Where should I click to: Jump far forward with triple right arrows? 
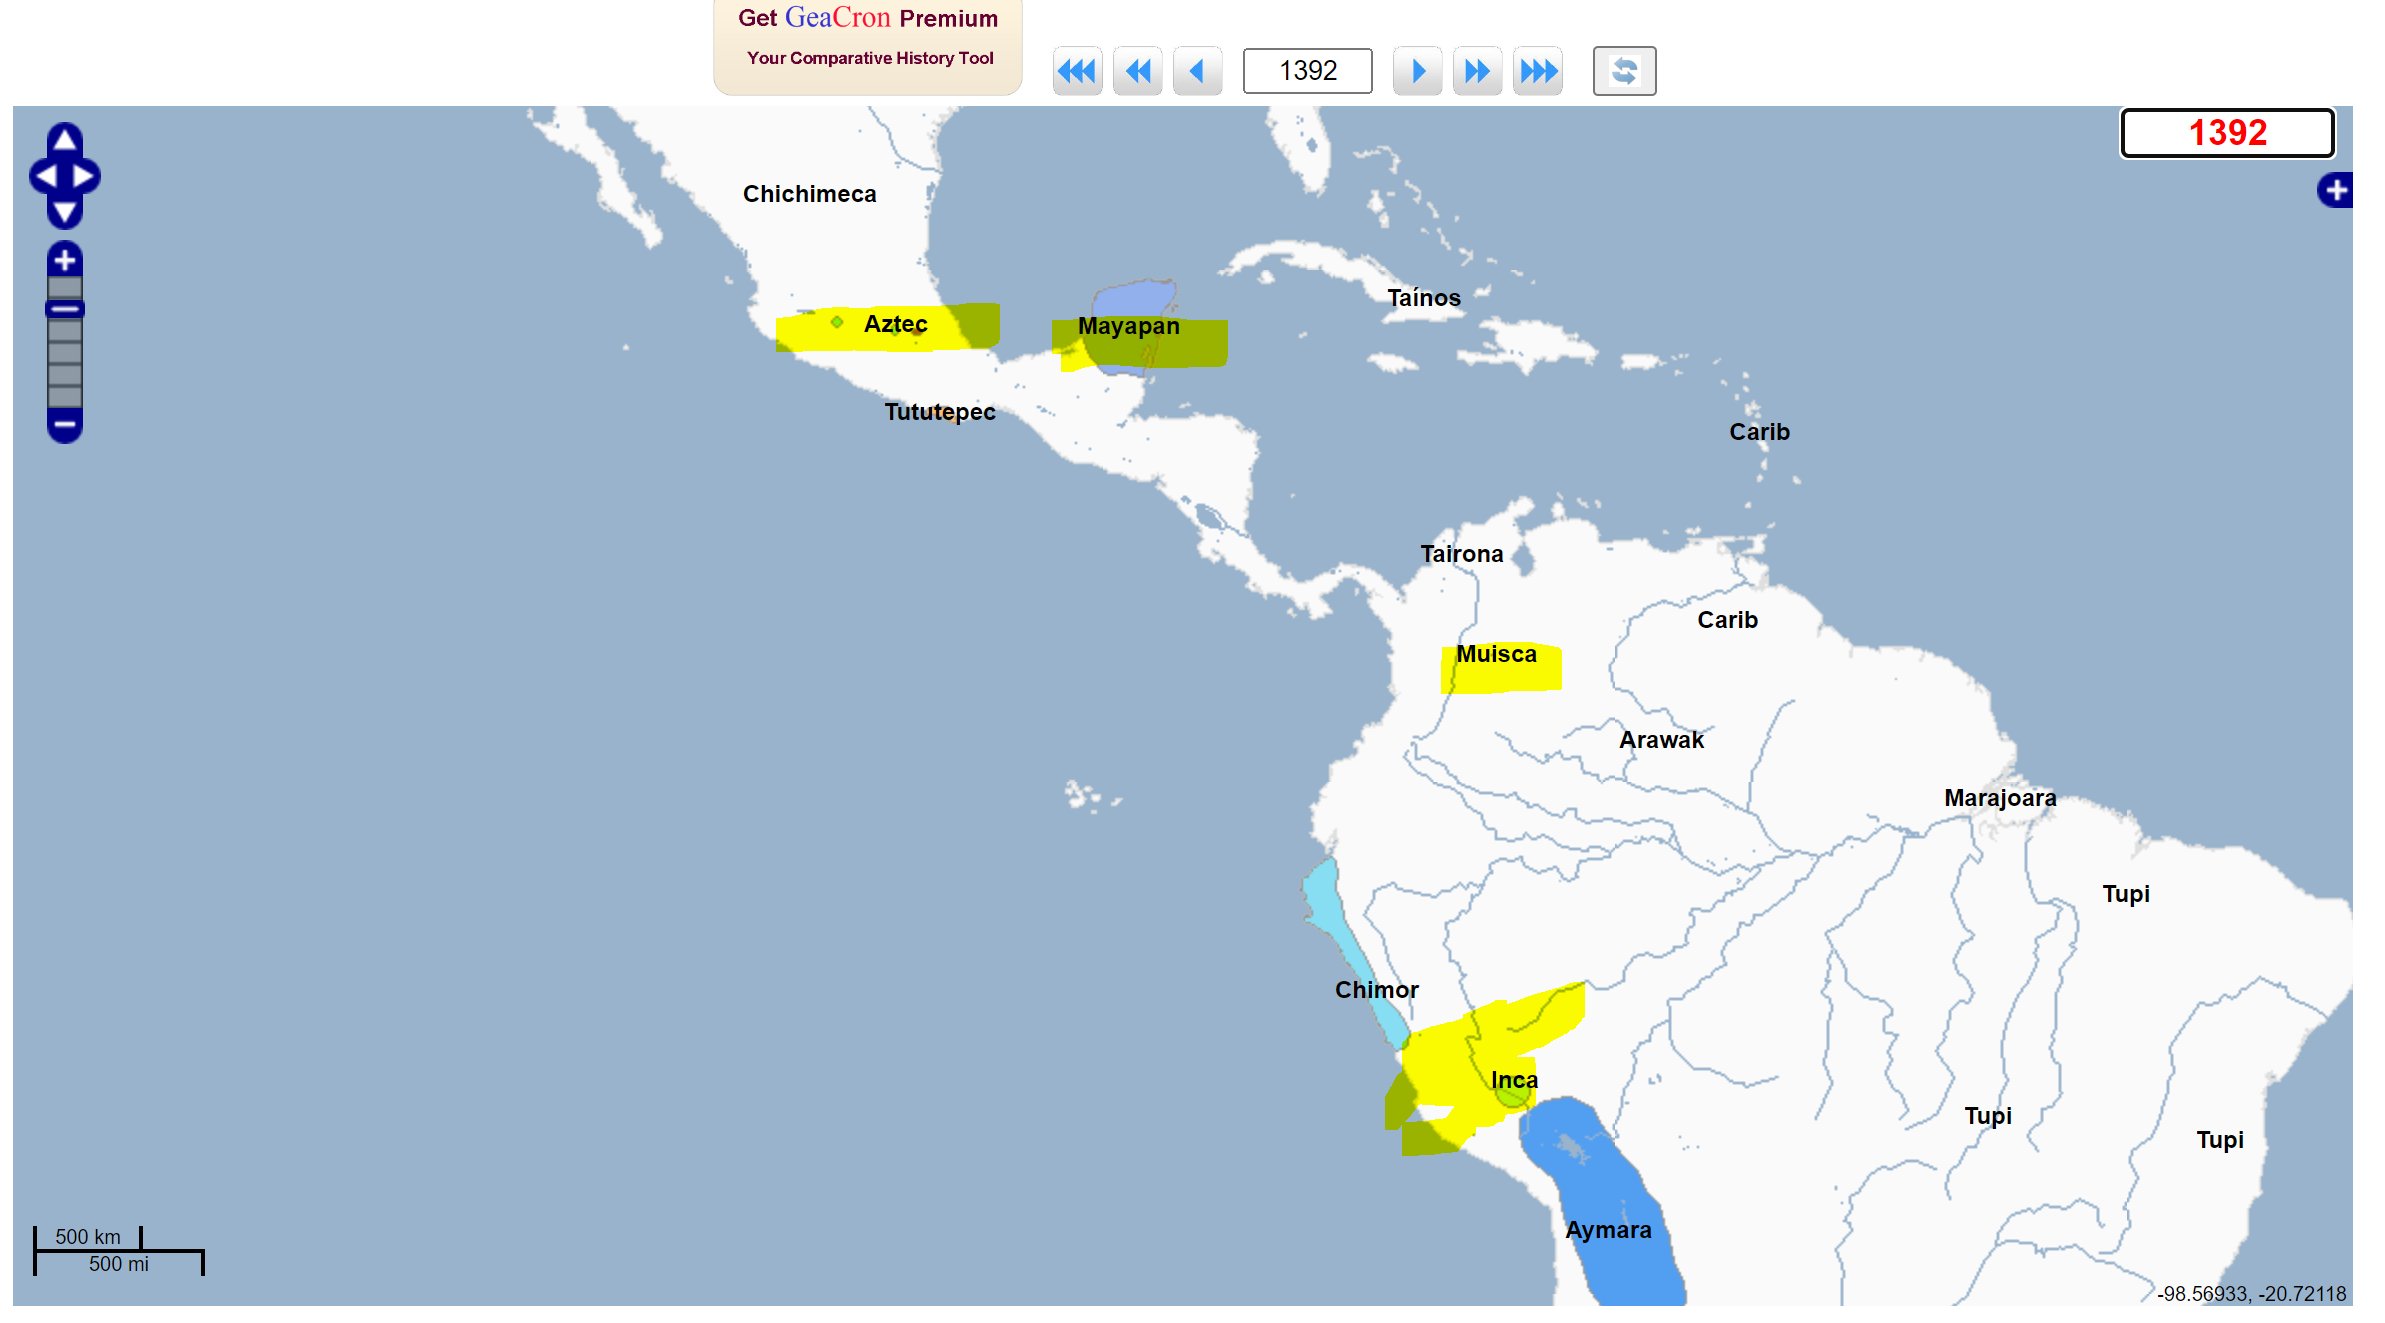pos(1537,71)
